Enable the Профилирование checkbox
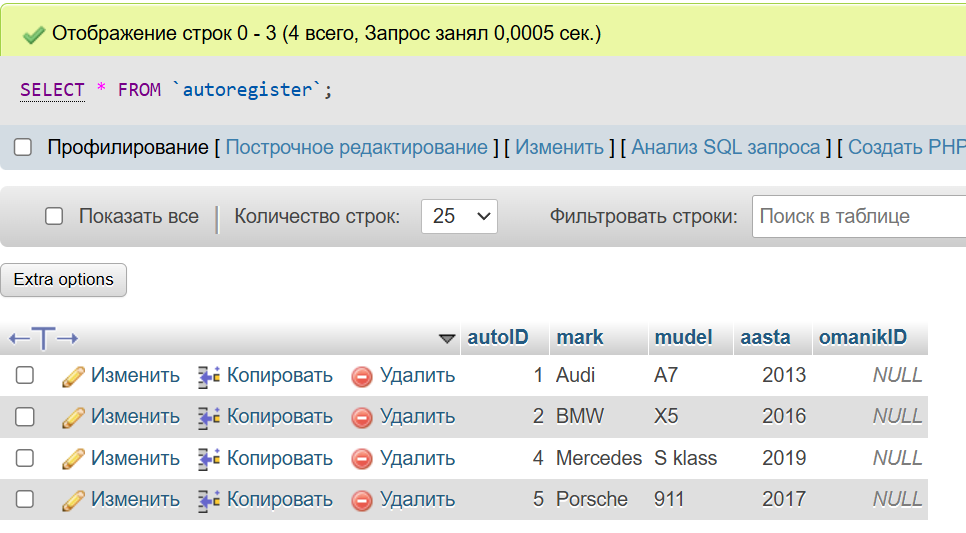Screen dimensions: 966x533 (x=23, y=147)
